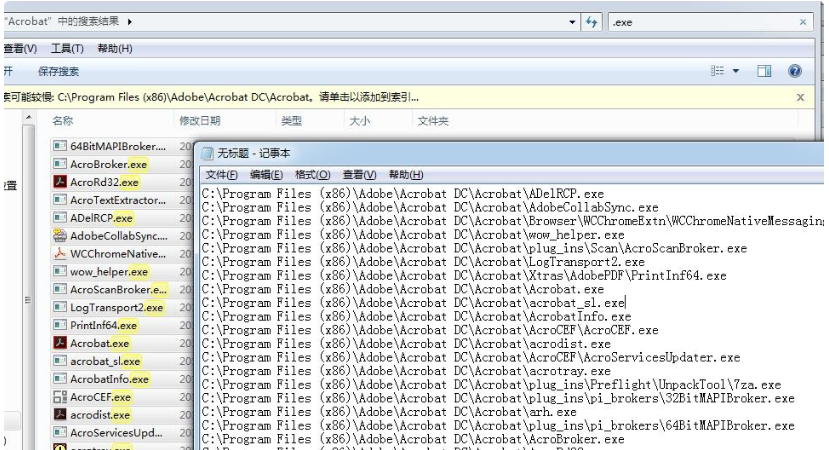The width and height of the screenshot is (829, 450).
Task: Select the AcroBroker.exe file icon
Action: click(x=60, y=164)
